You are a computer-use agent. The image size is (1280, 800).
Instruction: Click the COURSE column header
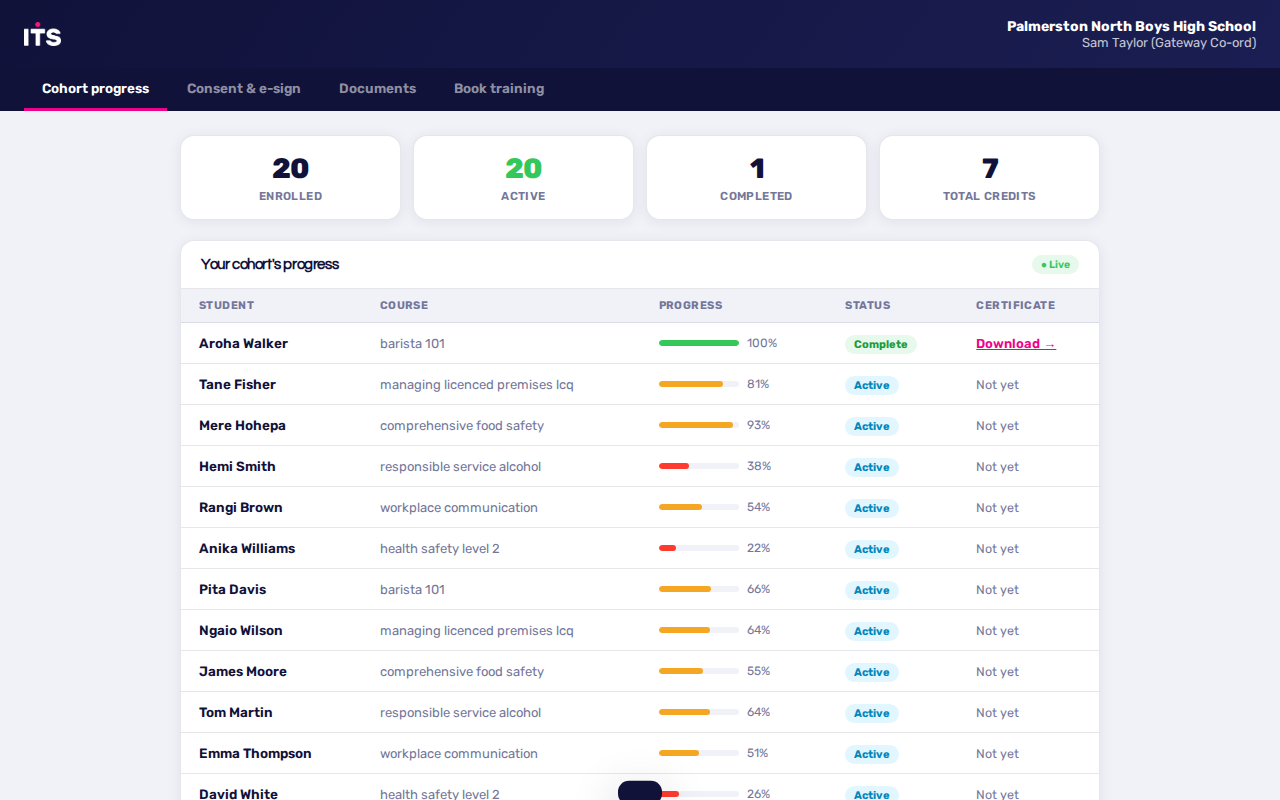pyautogui.click(x=404, y=306)
